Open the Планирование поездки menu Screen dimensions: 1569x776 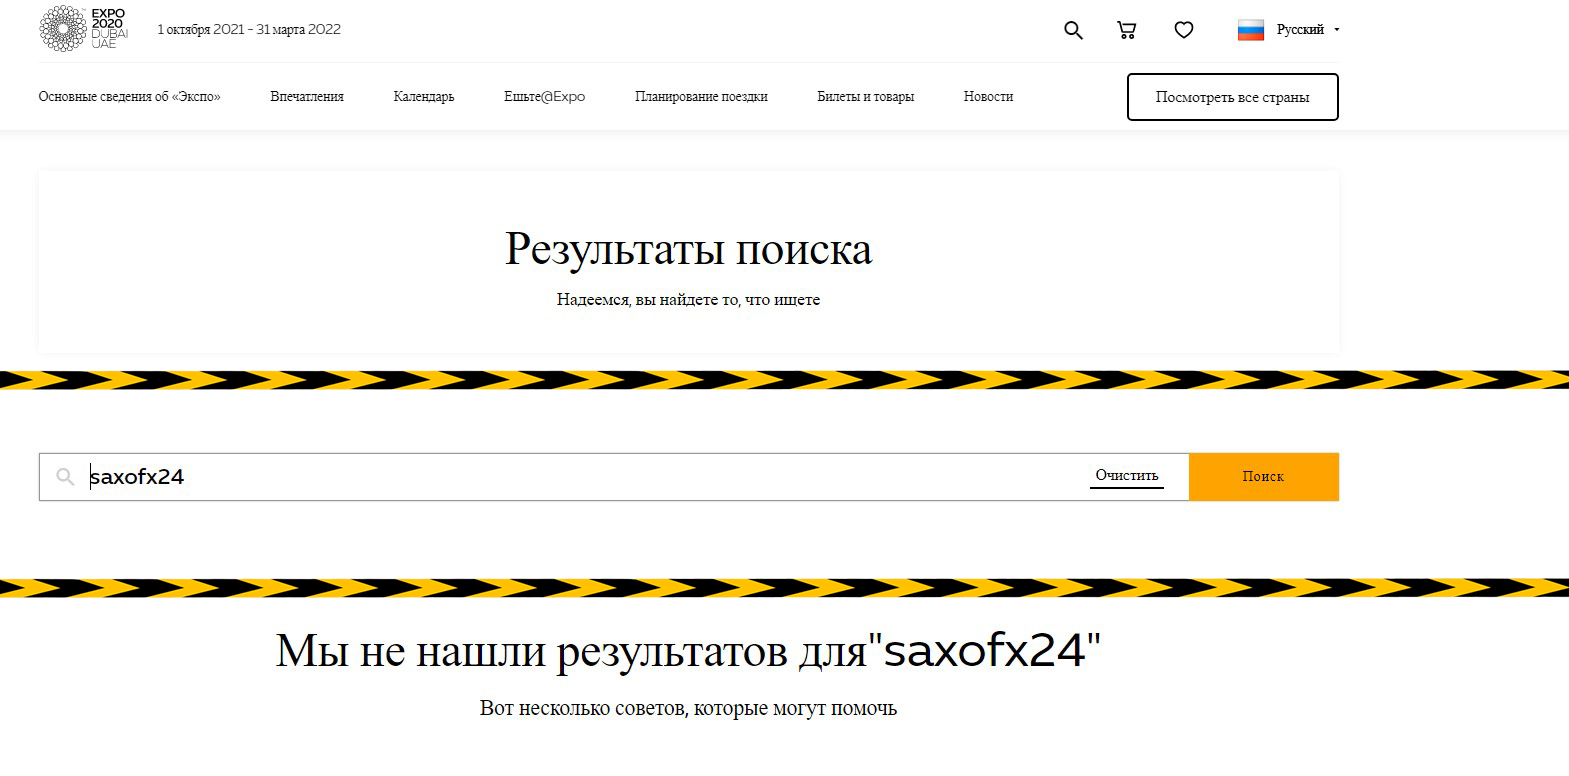tap(701, 97)
